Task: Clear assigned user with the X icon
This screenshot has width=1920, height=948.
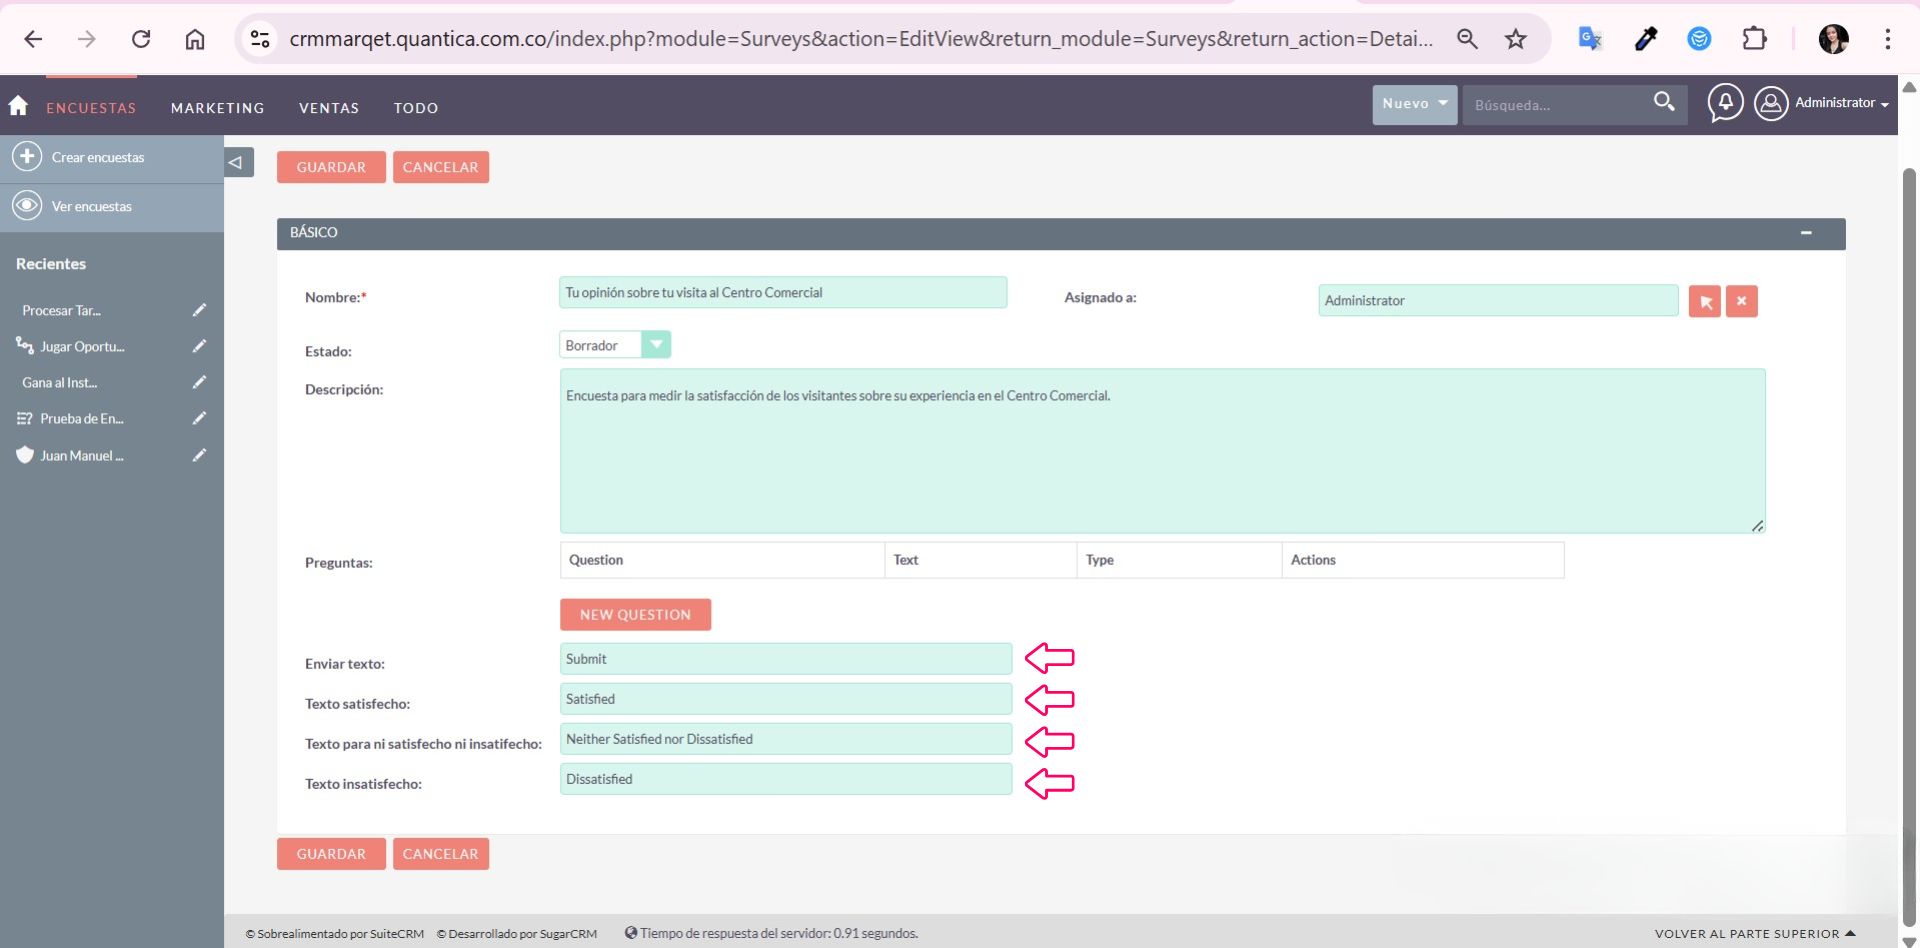Action: [x=1741, y=301]
